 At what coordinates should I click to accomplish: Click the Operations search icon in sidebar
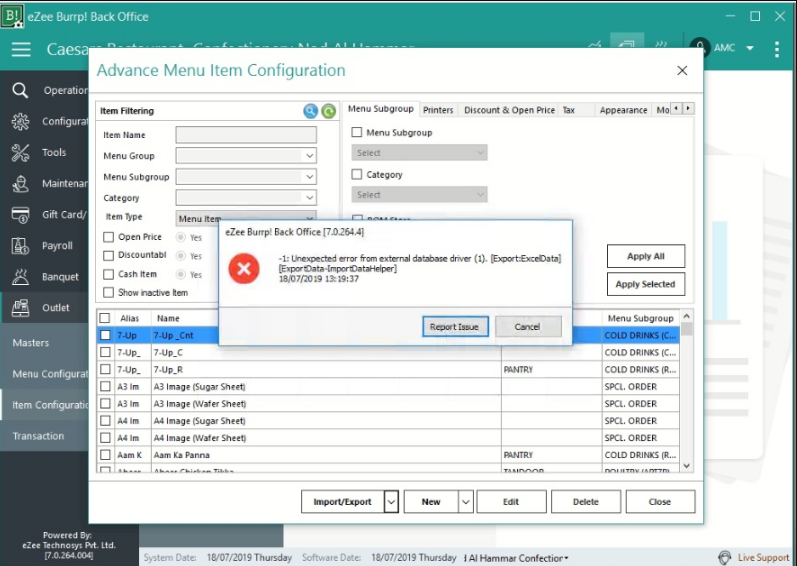click(20, 90)
